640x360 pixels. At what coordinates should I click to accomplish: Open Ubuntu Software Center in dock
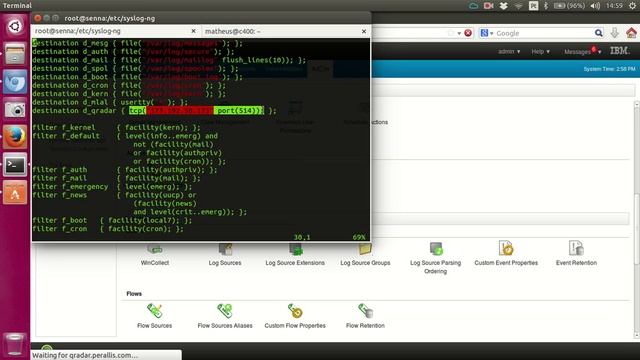click(15, 192)
